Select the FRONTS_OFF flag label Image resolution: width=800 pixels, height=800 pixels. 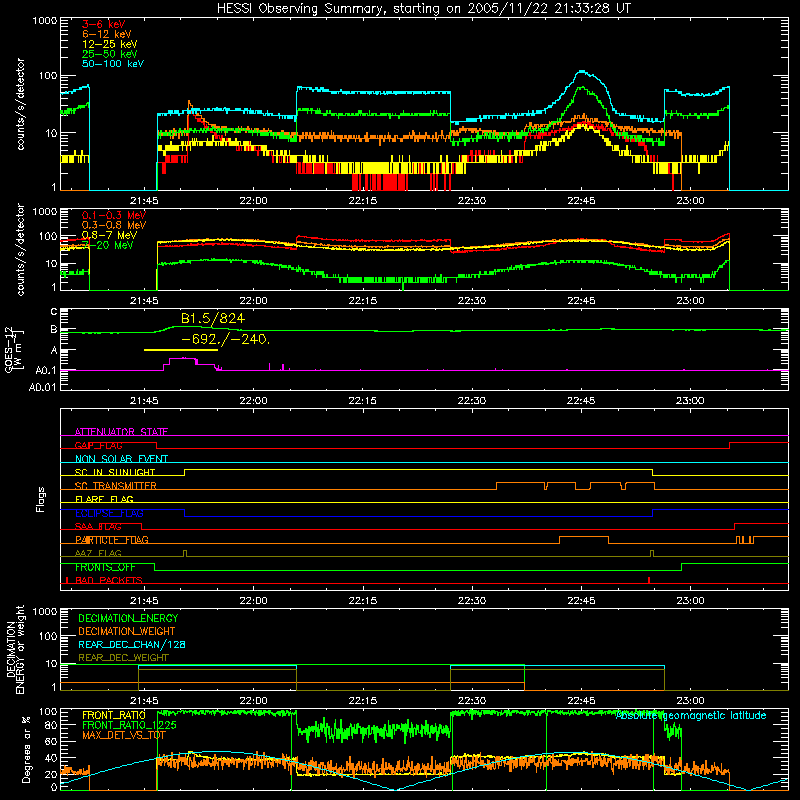pos(105,567)
